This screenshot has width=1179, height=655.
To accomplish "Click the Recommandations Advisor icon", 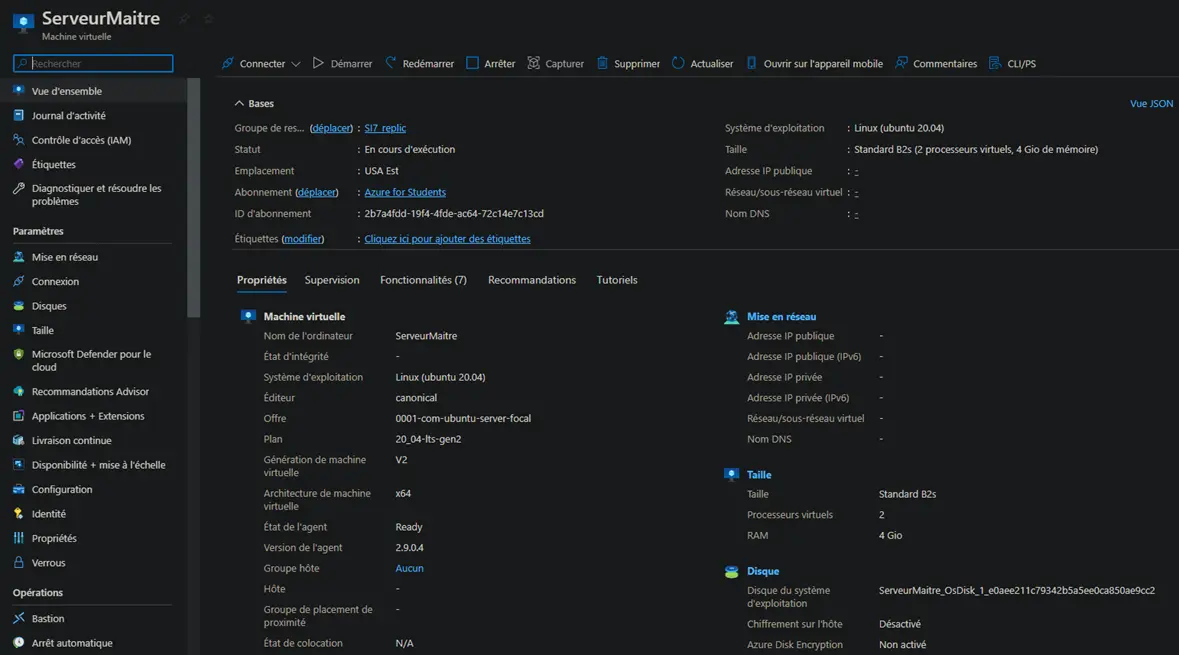I will tap(19, 391).
